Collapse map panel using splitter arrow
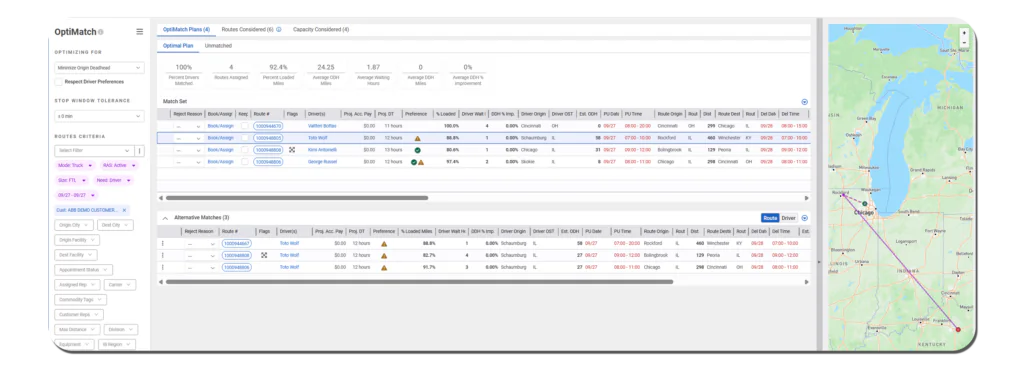The width and height of the screenshot is (1024, 368). (x=818, y=262)
